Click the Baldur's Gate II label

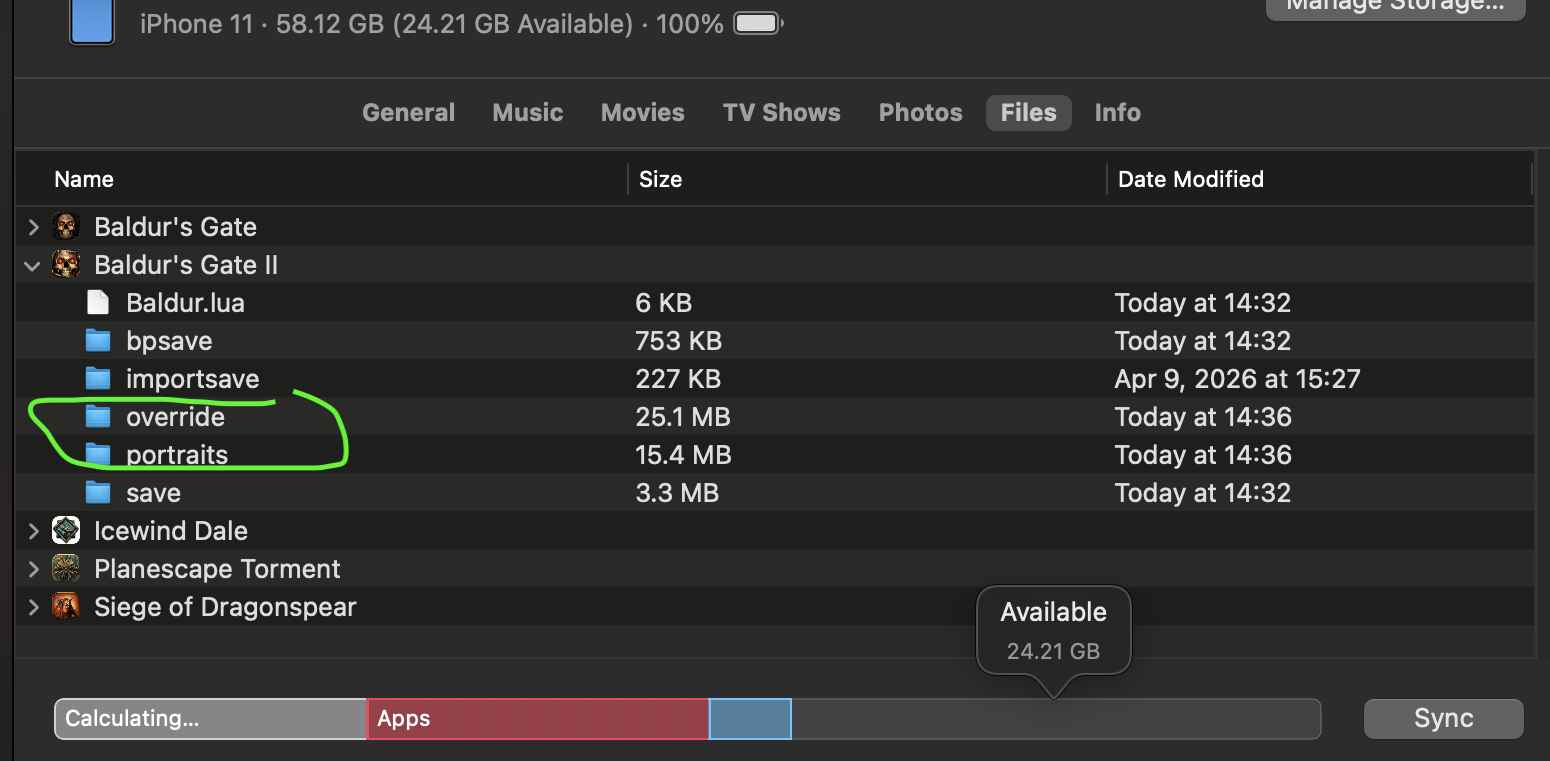186,265
